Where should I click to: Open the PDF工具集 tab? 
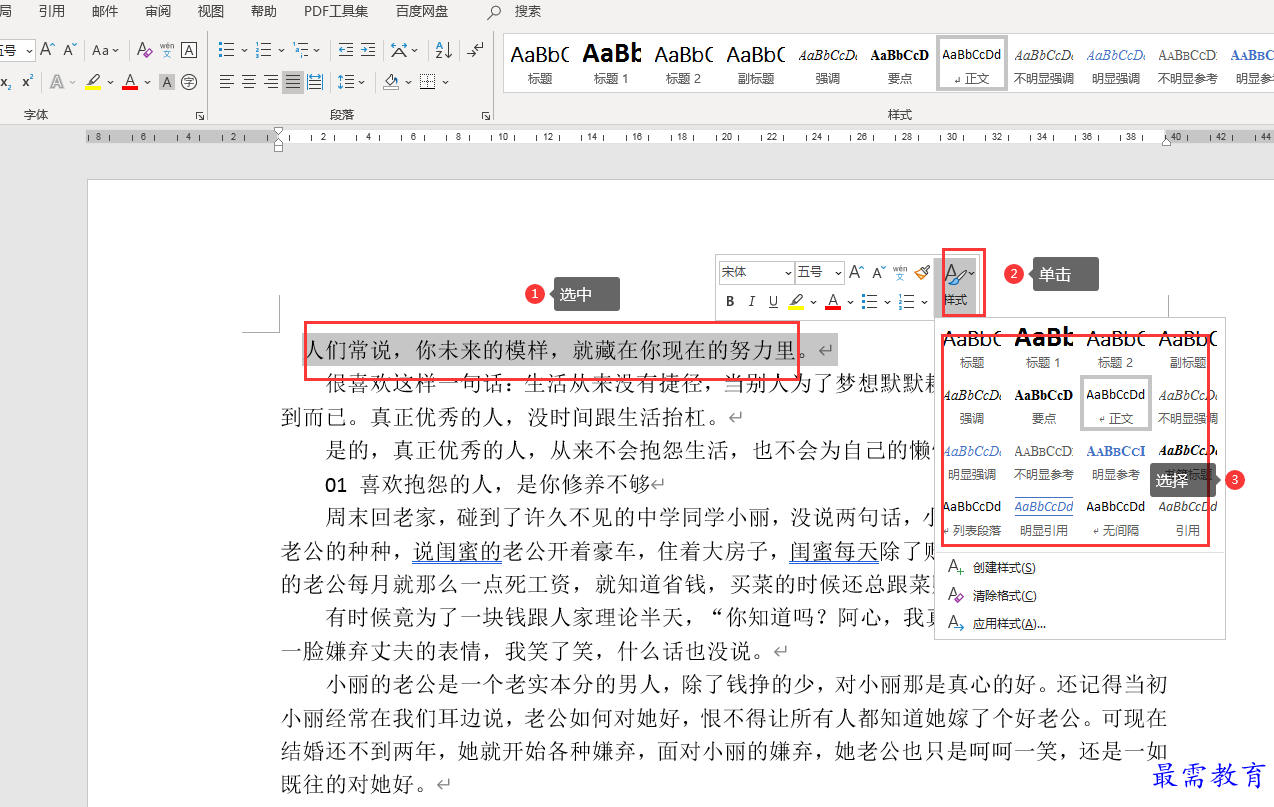click(x=336, y=11)
